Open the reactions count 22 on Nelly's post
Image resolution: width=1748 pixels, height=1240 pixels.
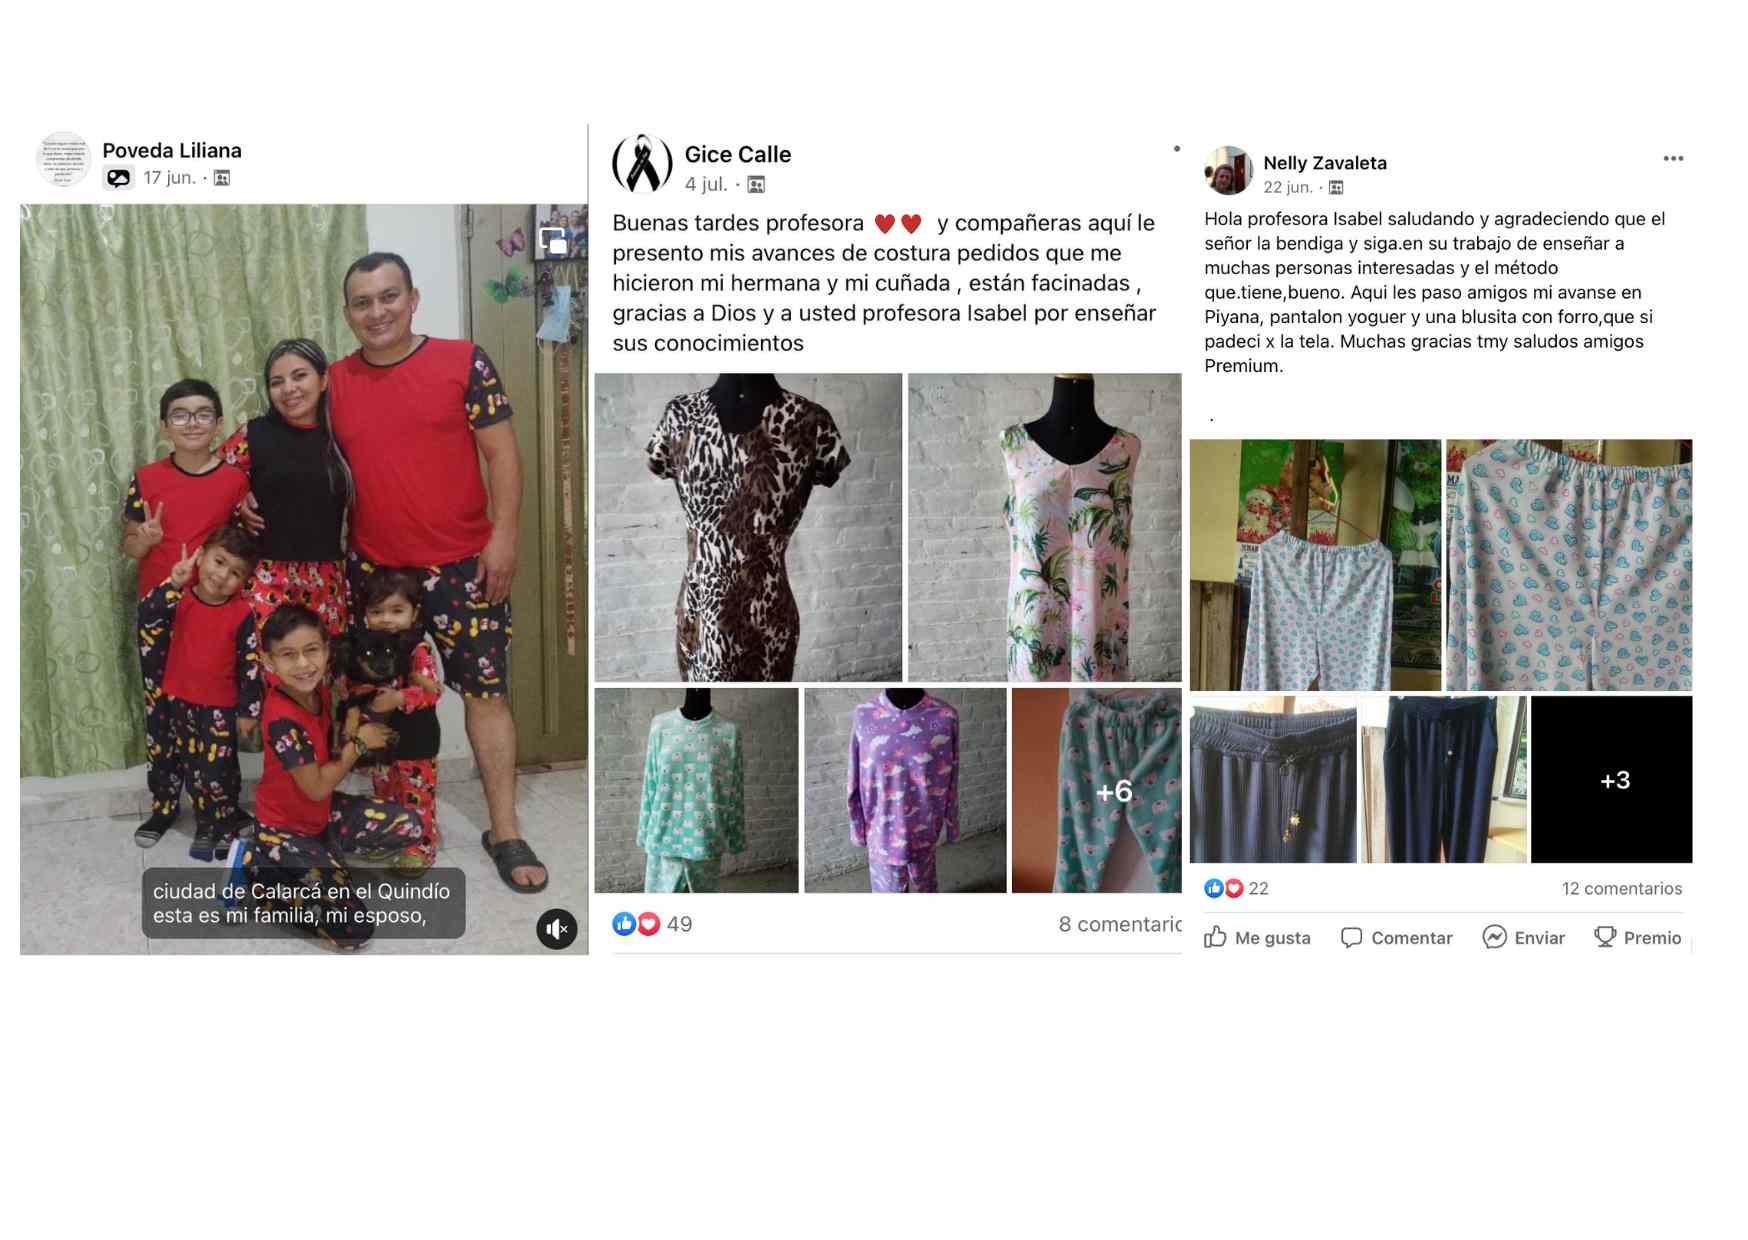tap(1236, 888)
